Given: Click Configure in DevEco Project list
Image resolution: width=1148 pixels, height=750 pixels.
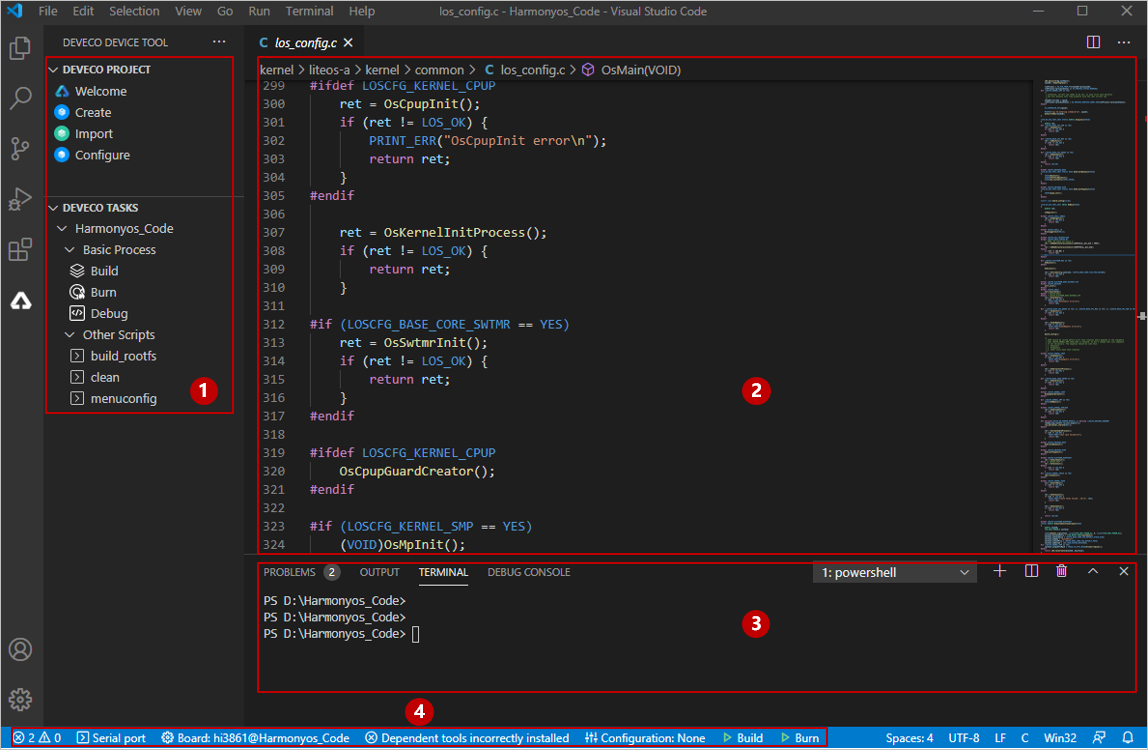Looking at the screenshot, I should click(102, 155).
